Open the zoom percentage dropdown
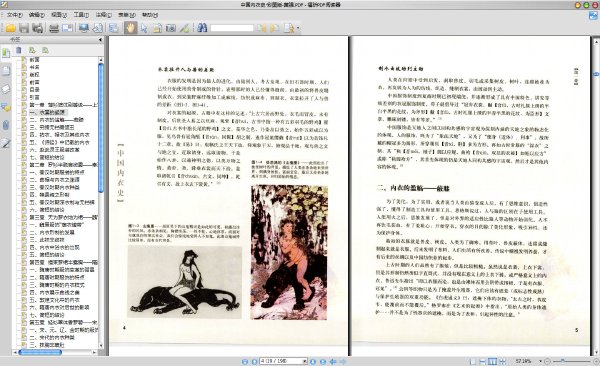 pos(541,361)
